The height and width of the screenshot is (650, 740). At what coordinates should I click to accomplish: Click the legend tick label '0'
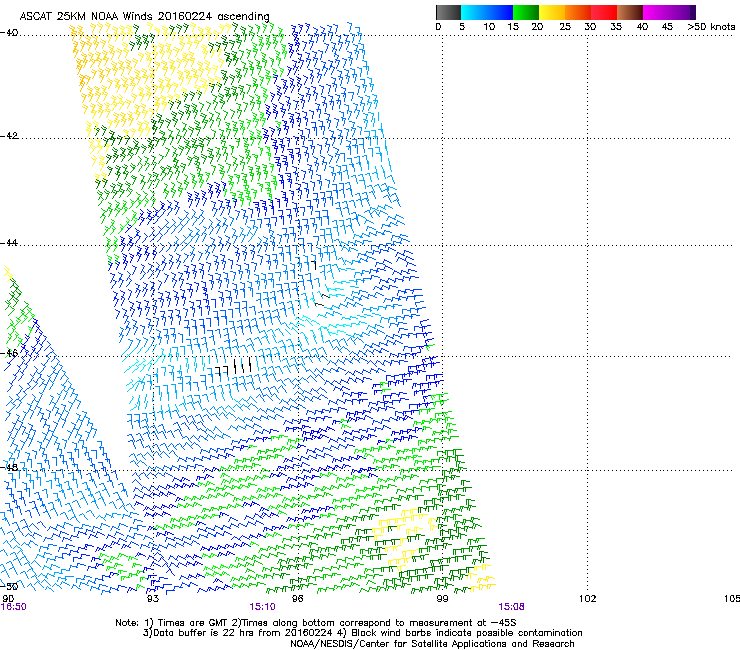point(438,26)
